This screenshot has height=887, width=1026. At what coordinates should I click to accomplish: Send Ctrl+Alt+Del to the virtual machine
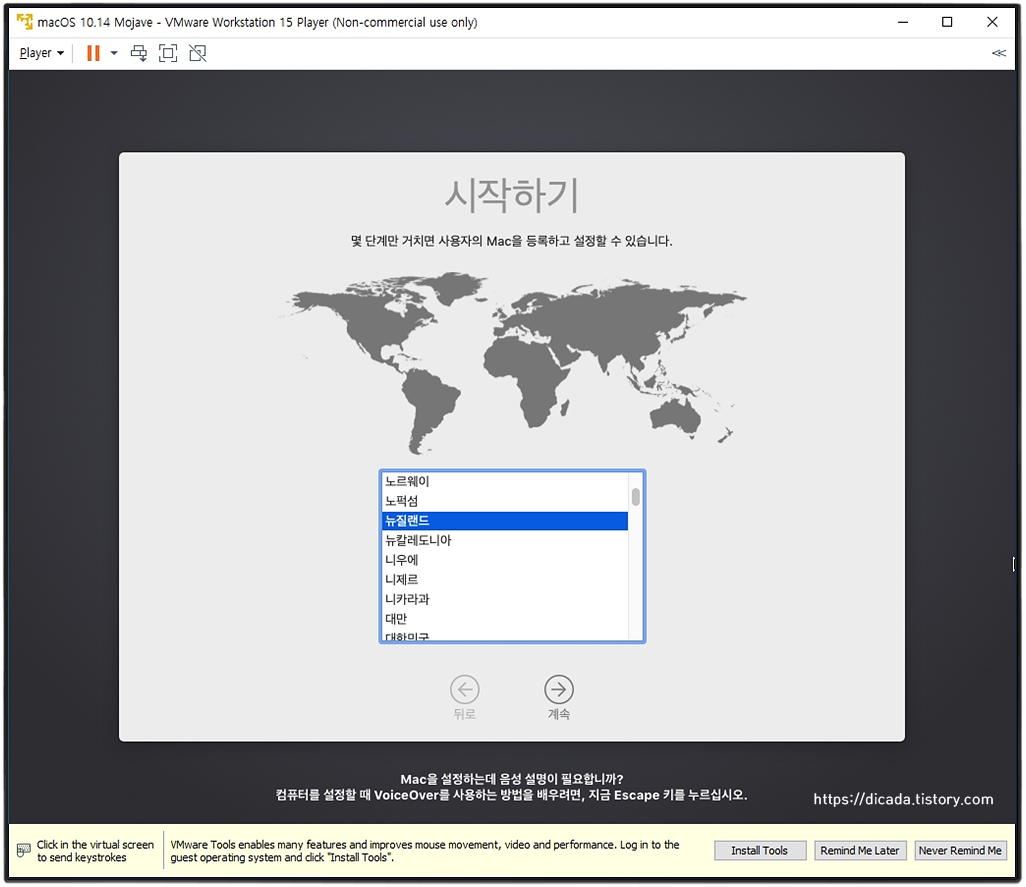pos(139,53)
